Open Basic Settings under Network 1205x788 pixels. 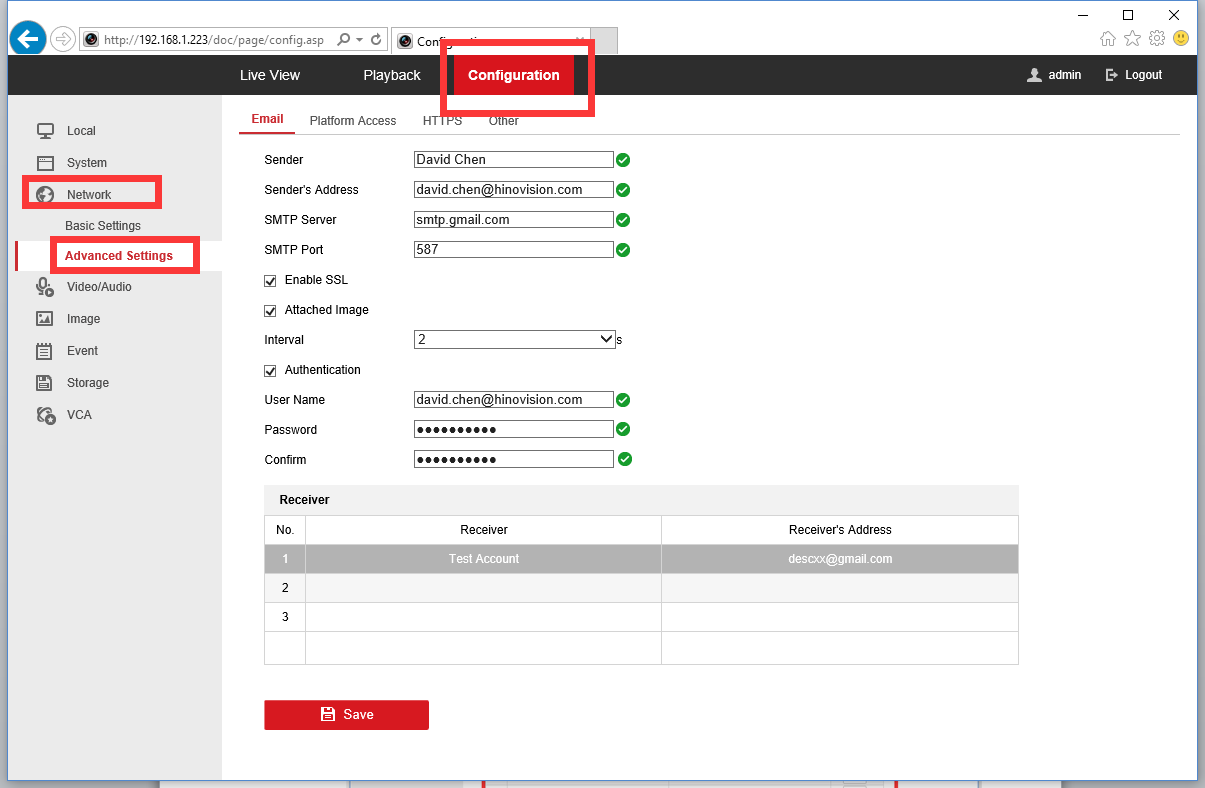coord(103,226)
